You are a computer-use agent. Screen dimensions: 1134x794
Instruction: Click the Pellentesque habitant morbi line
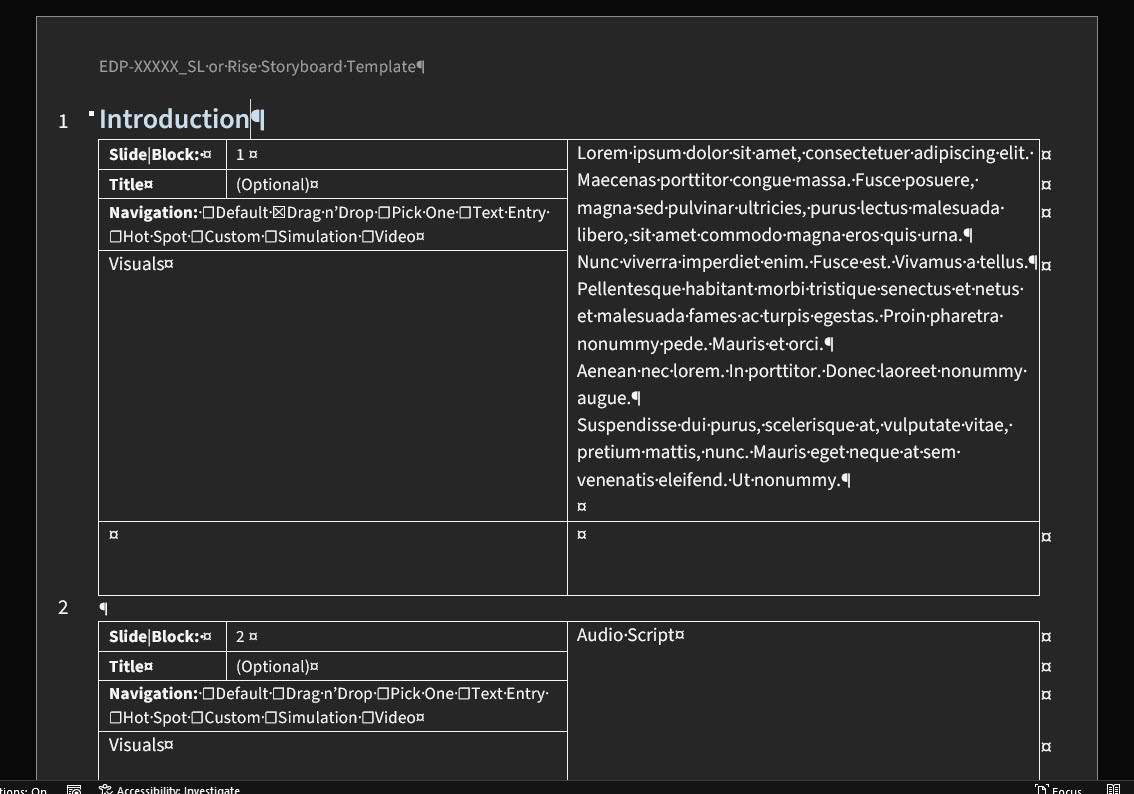pos(799,289)
